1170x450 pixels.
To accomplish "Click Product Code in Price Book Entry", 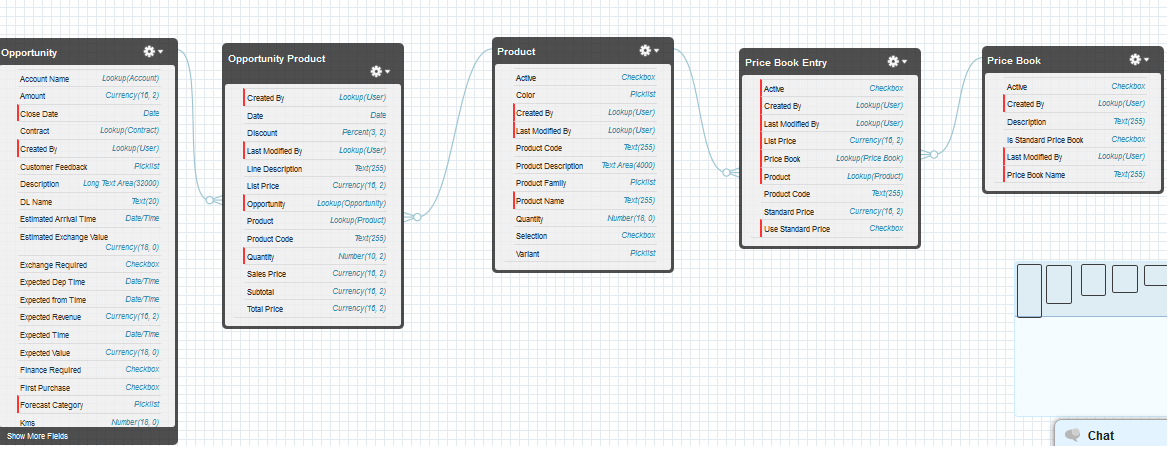I will [x=833, y=194].
